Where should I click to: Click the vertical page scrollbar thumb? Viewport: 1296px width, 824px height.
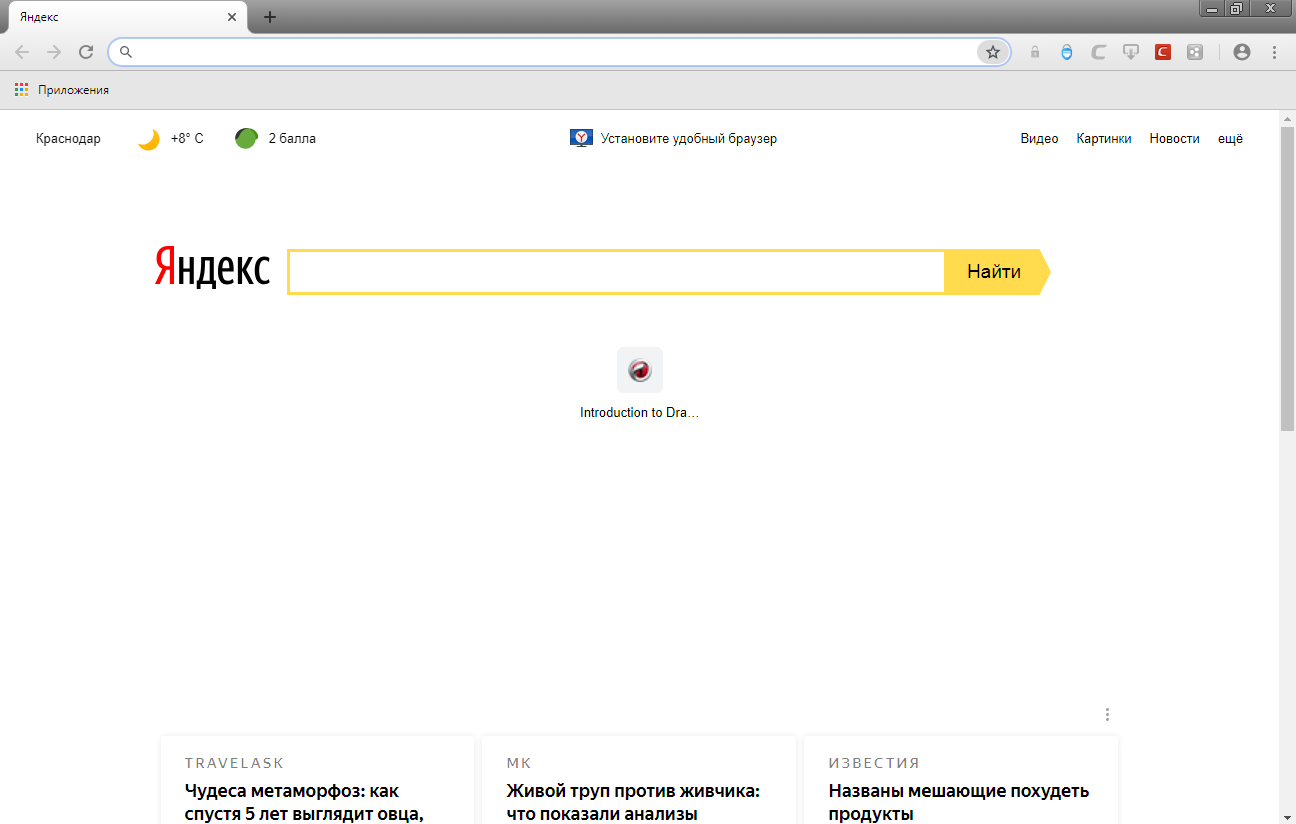[x=1287, y=280]
